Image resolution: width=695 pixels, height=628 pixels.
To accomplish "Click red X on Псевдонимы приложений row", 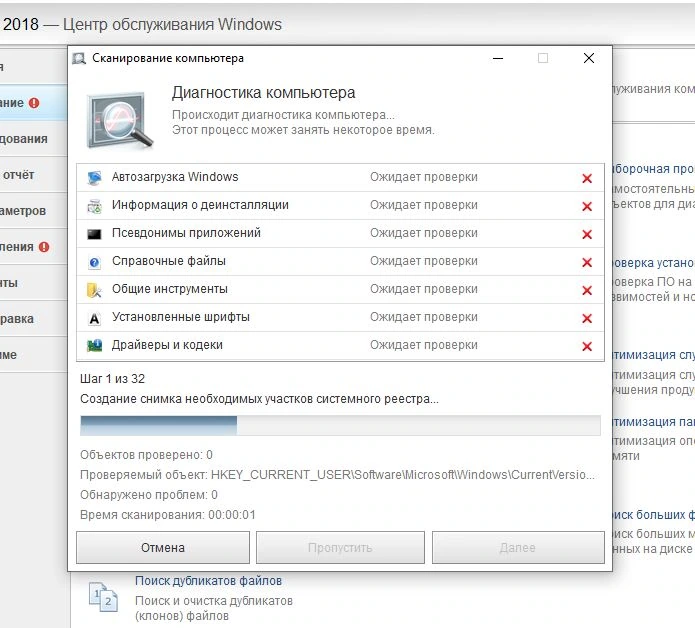I will [x=587, y=234].
